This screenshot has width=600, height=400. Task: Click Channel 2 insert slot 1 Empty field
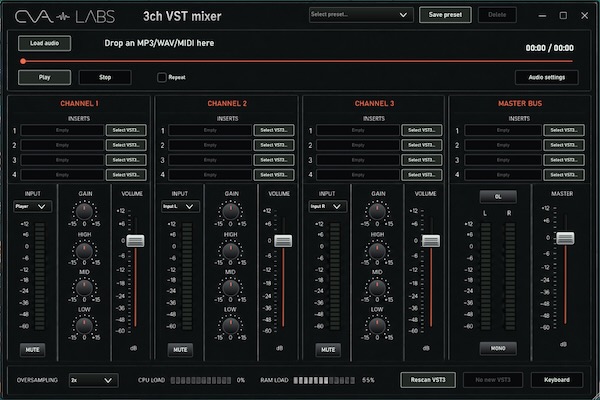click(210, 130)
